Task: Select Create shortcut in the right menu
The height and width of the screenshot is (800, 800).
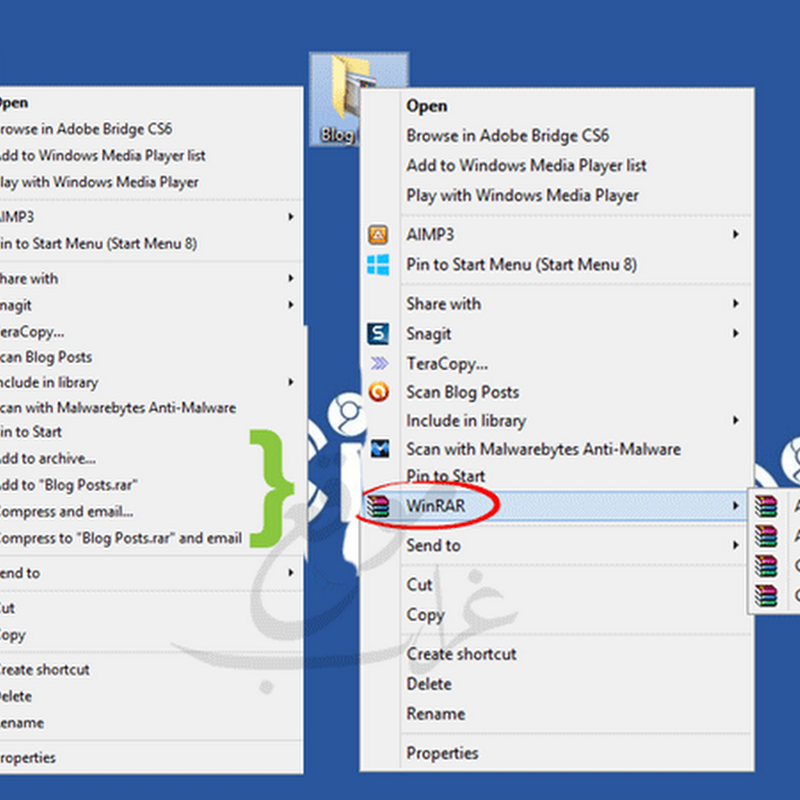Action: [462, 654]
